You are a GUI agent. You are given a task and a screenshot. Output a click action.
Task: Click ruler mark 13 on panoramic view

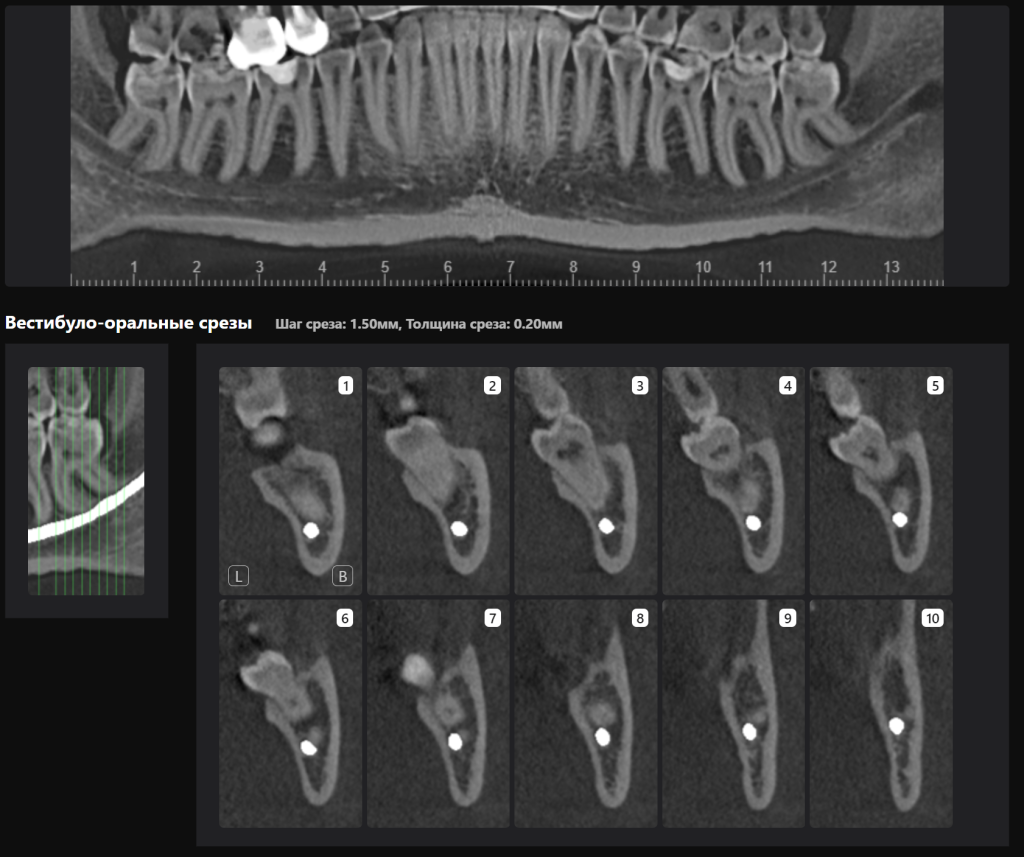point(891,267)
